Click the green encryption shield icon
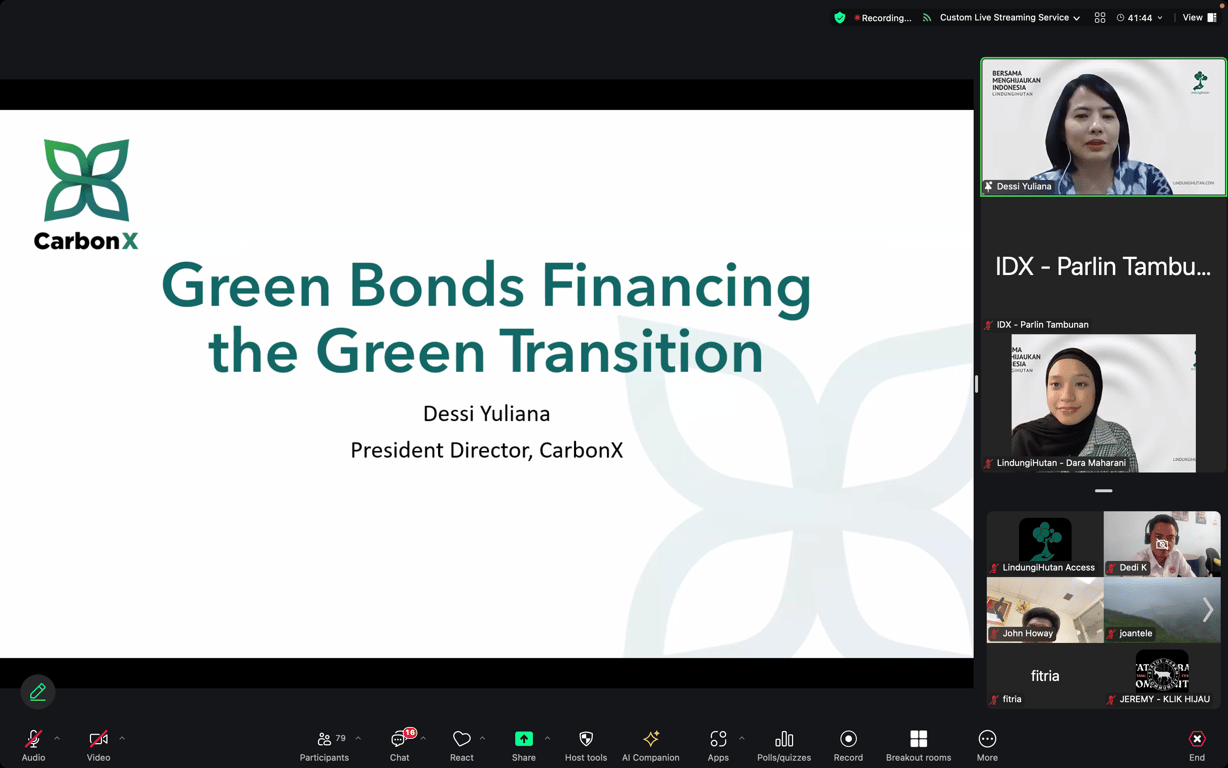Screen dimensions: 1228x768 click(840, 18)
